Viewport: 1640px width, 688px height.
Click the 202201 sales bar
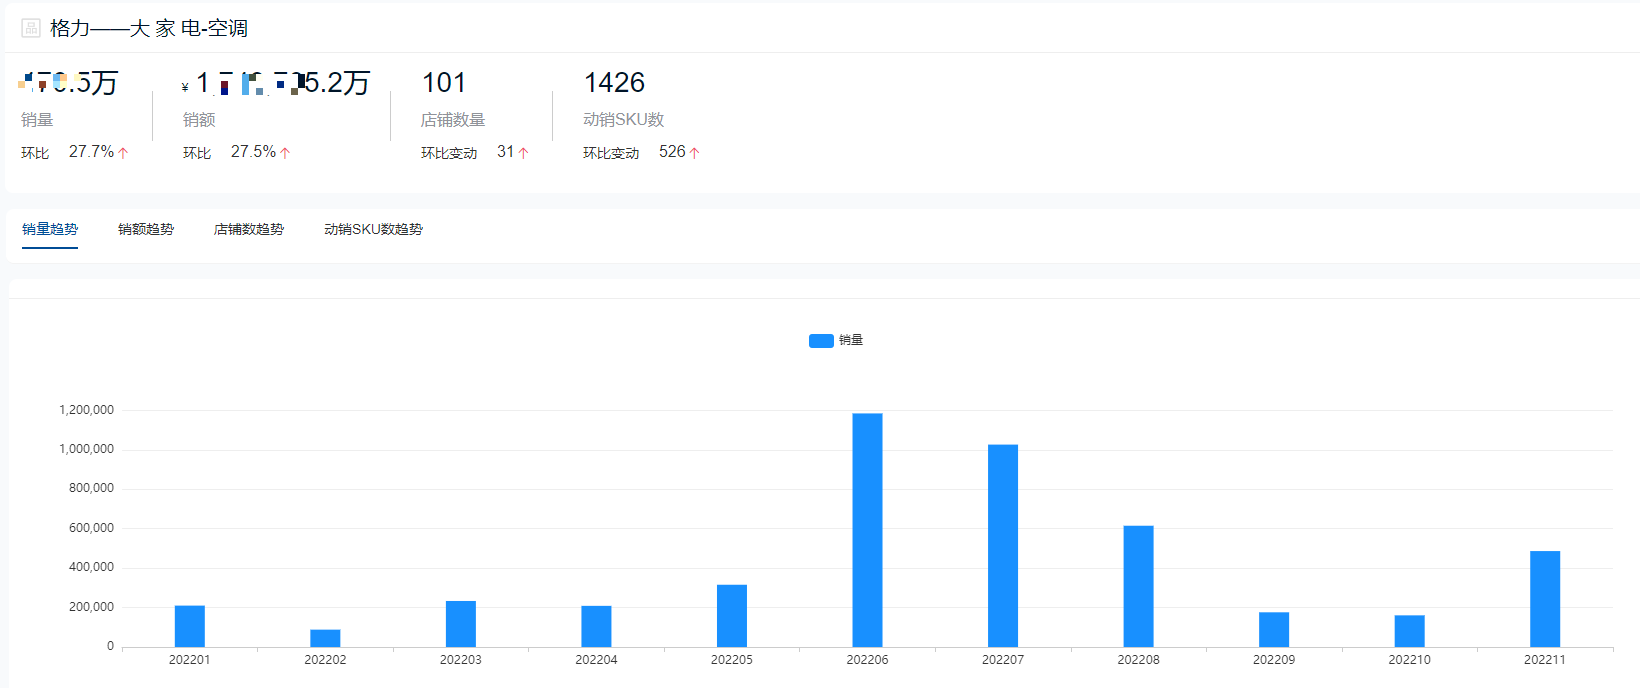click(190, 626)
